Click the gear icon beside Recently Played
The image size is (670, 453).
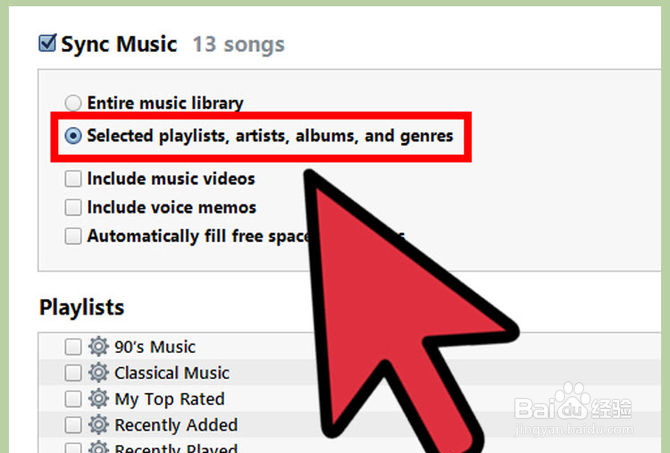point(98,447)
